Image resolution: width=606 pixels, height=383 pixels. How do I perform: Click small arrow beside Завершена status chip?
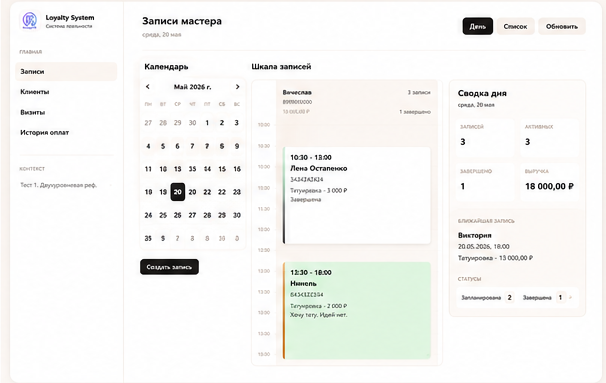(571, 298)
